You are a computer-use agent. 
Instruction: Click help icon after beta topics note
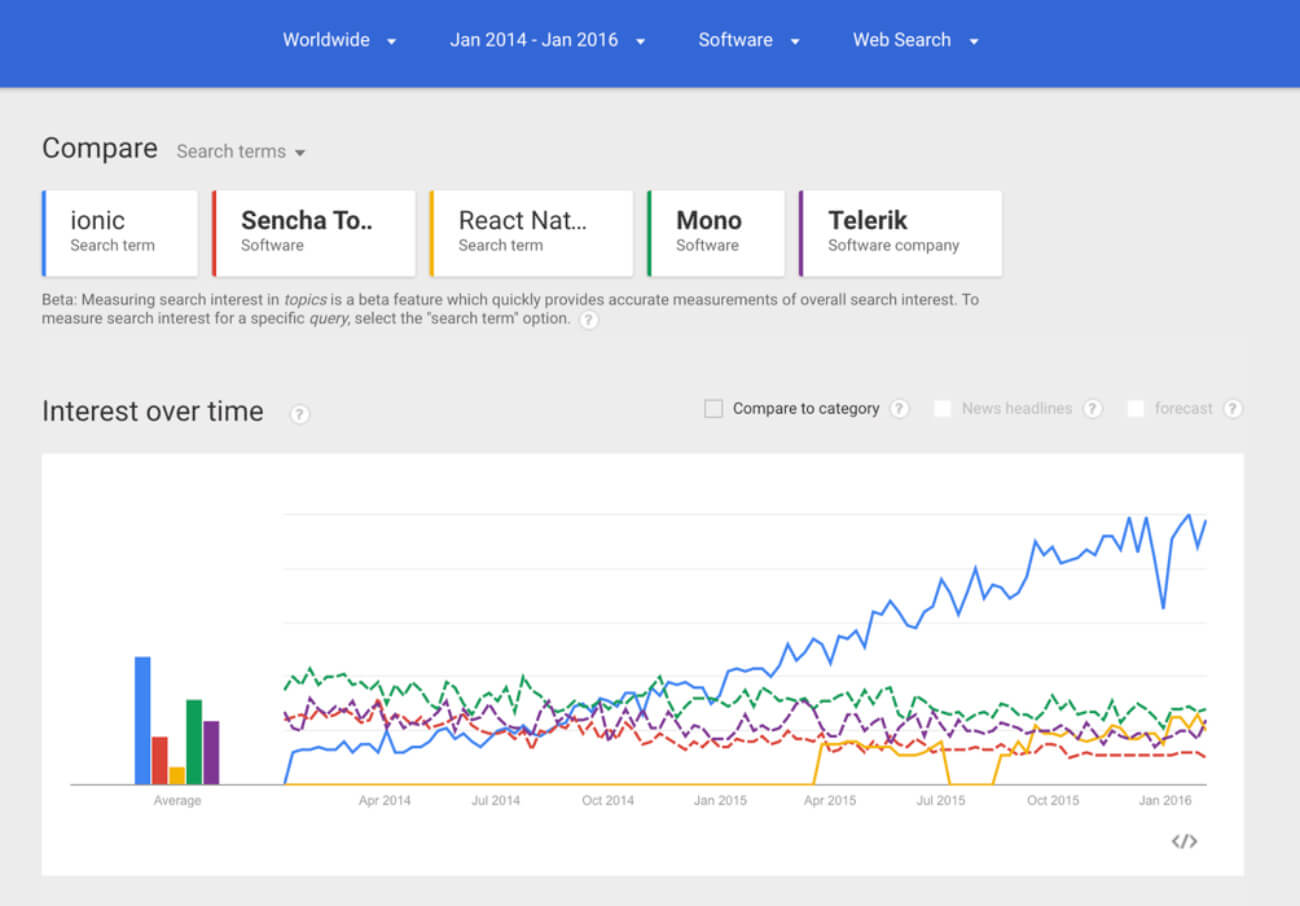[589, 320]
